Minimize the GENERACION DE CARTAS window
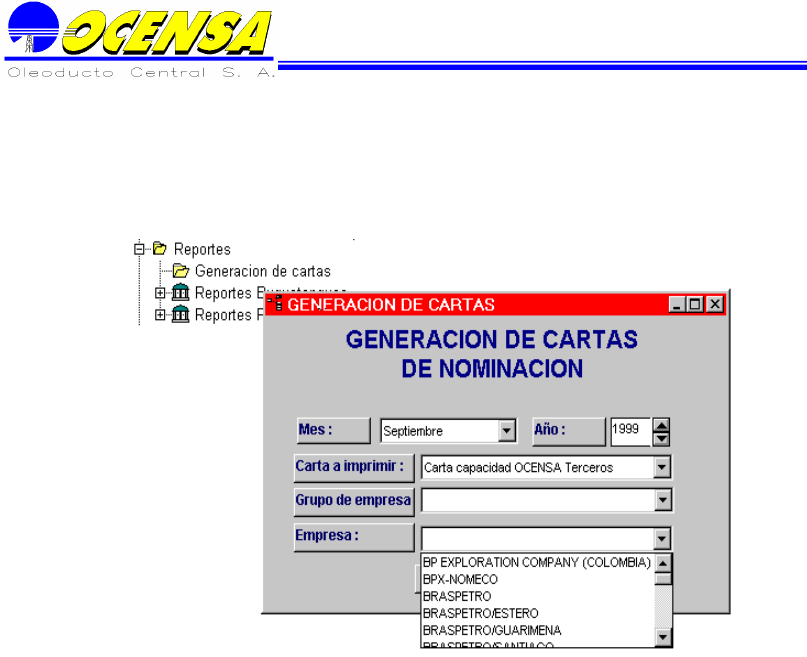 [x=677, y=305]
